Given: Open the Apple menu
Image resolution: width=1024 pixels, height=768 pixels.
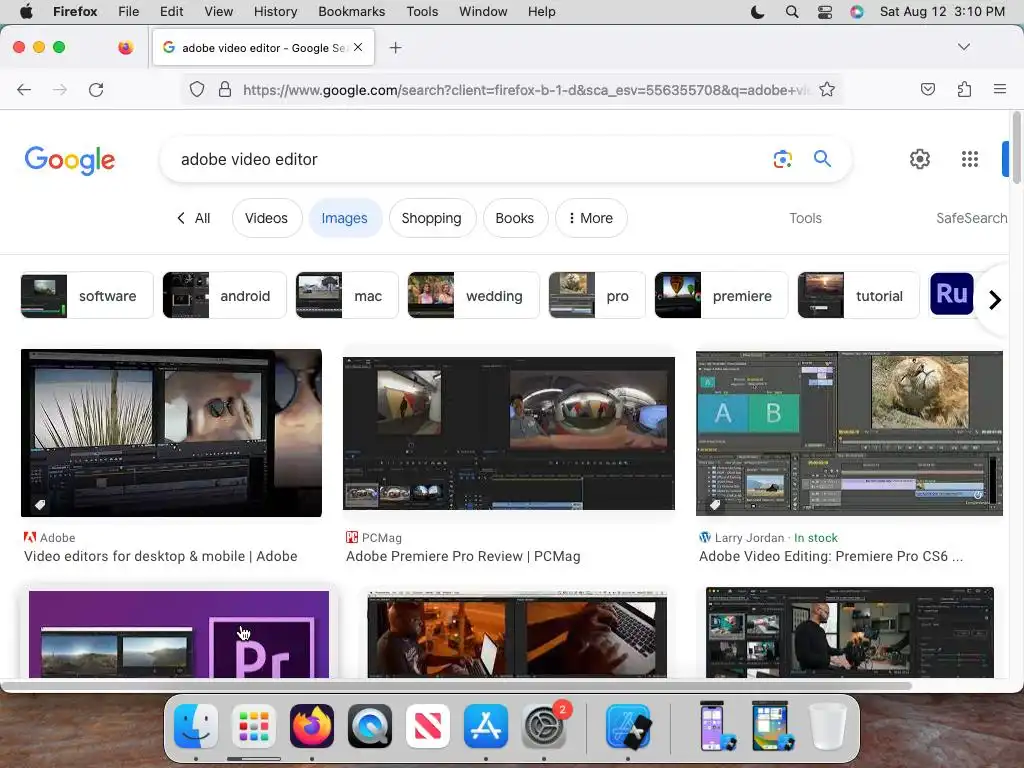Looking at the screenshot, I should click(x=26, y=12).
